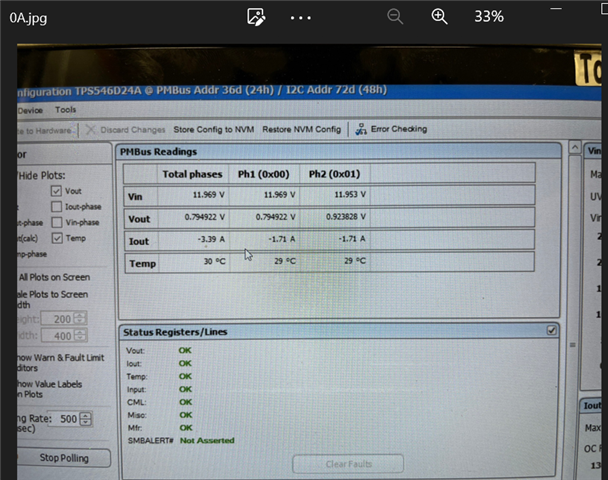Viewport: 608px width, 480px height.
Task: Open the Device menu
Action: coord(30,111)
